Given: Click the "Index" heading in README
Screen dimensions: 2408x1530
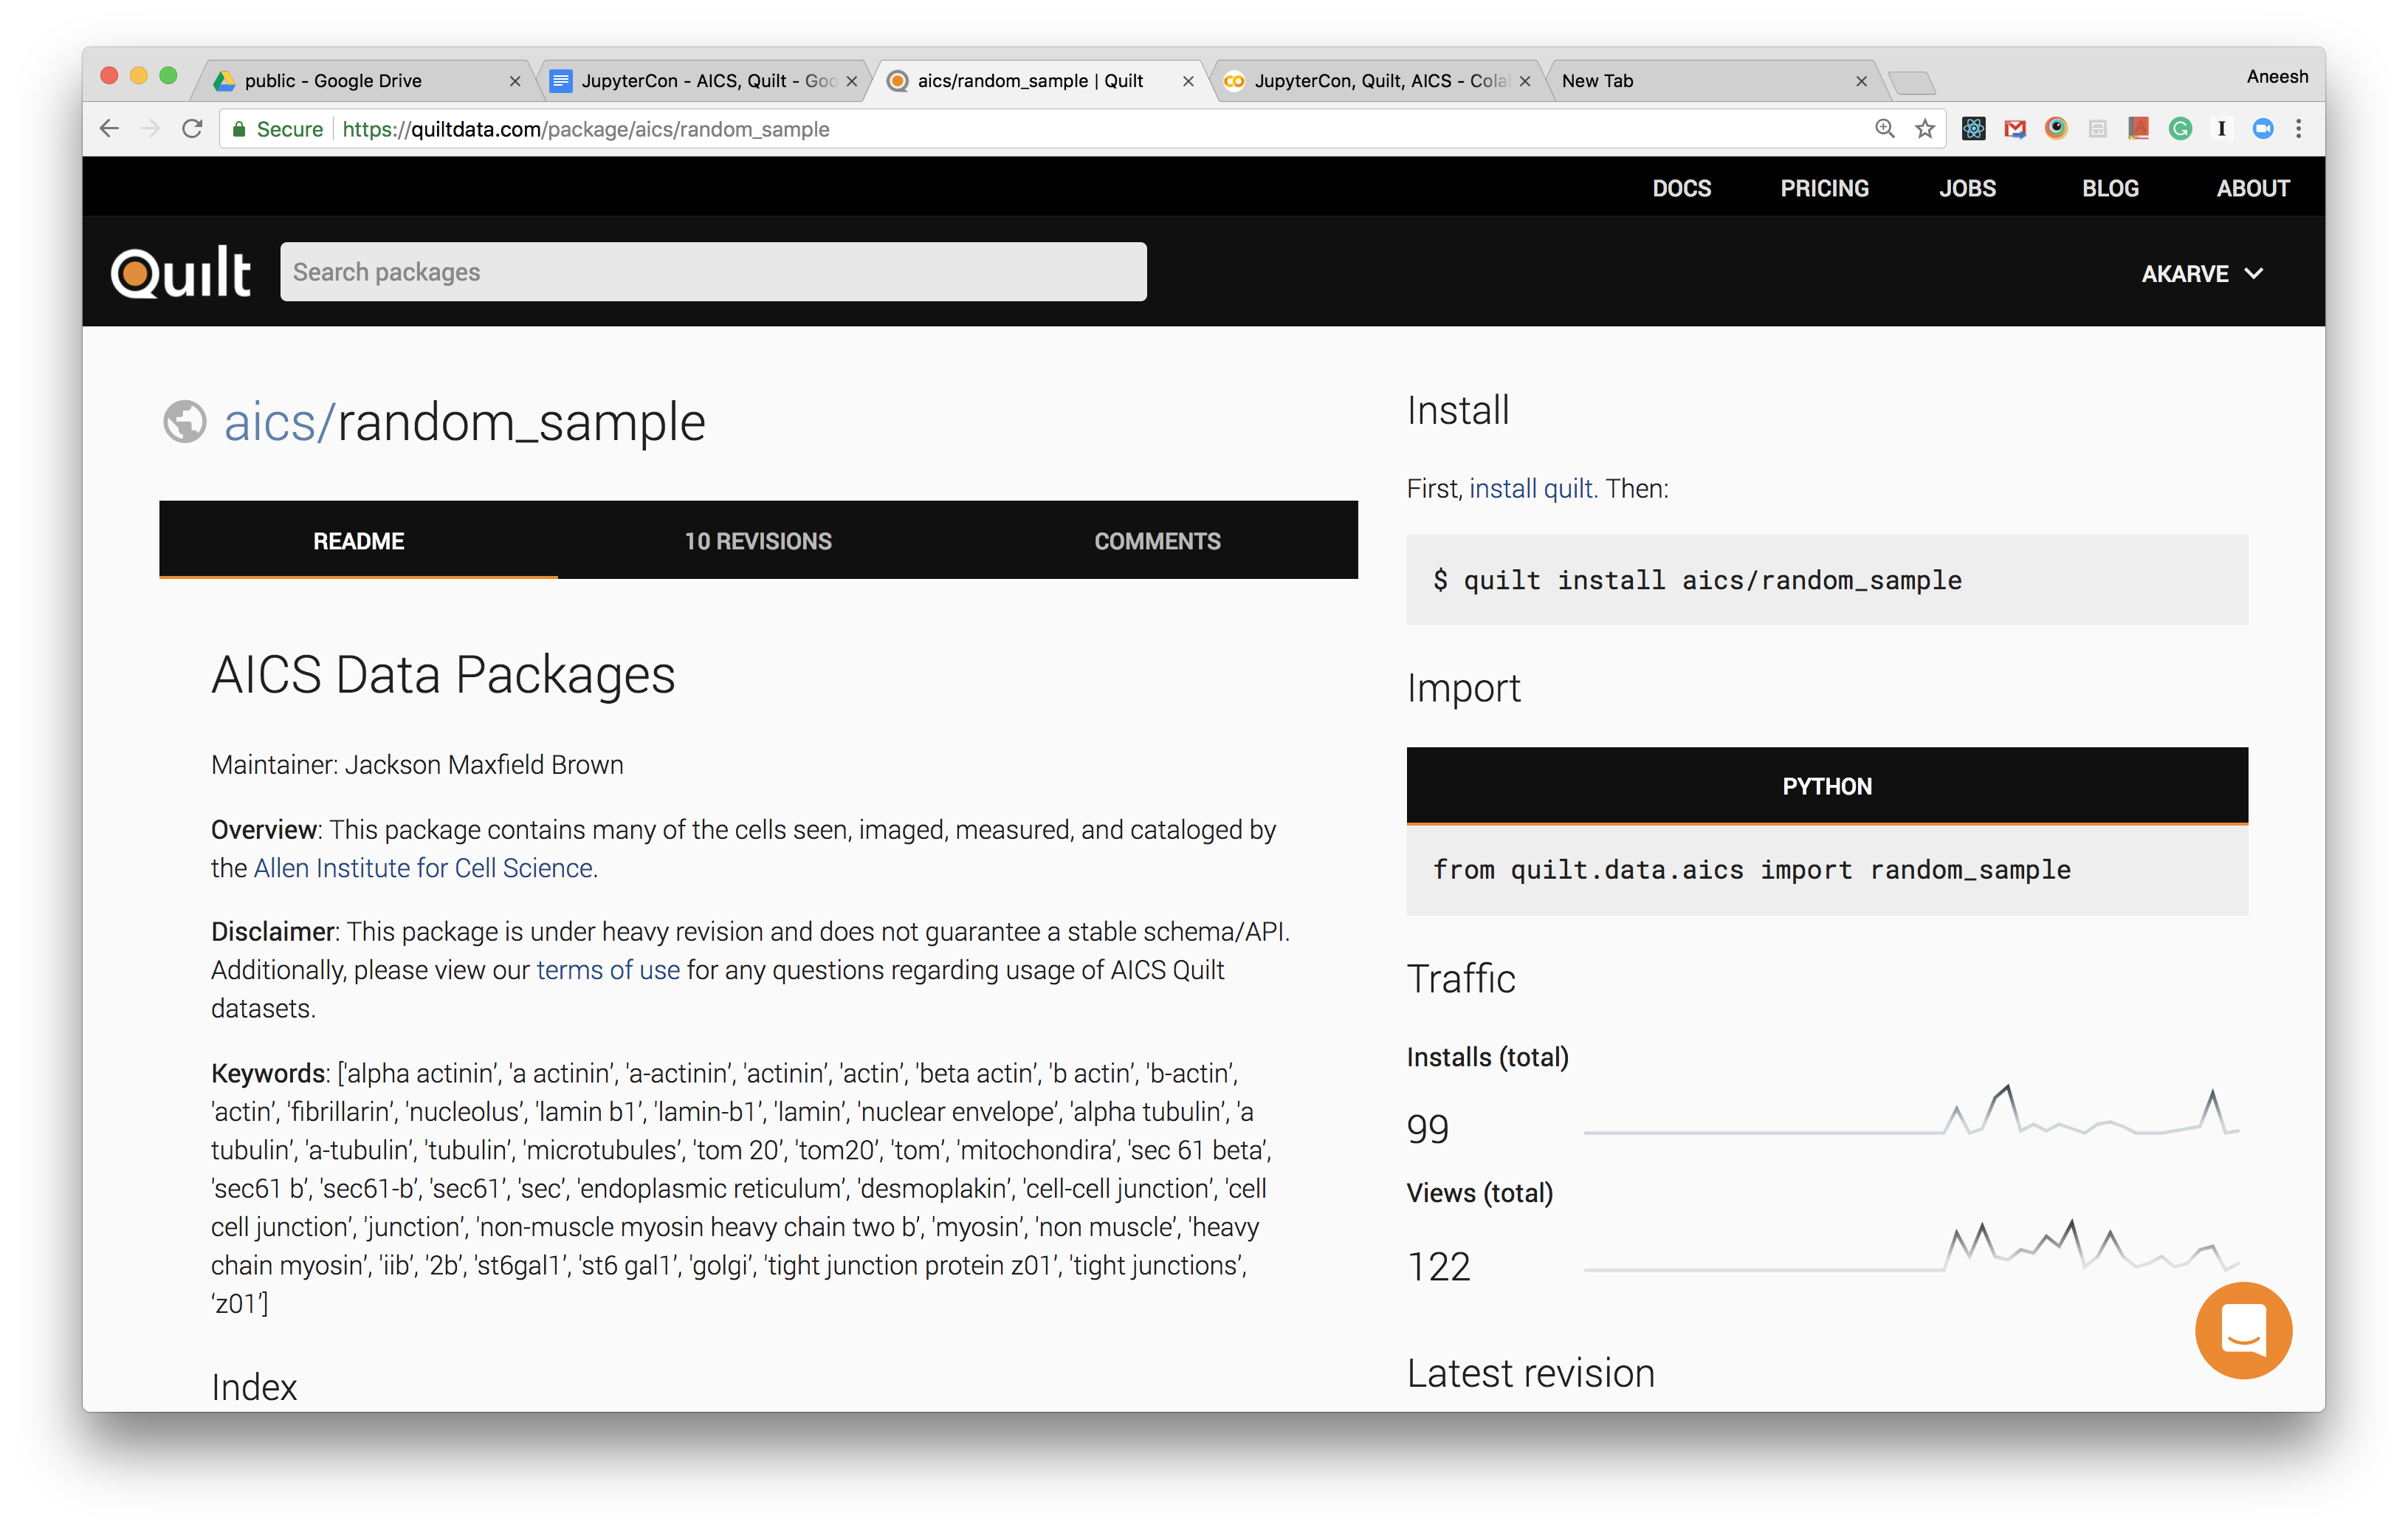Looking at the screenshot, I should (254, 1387).
